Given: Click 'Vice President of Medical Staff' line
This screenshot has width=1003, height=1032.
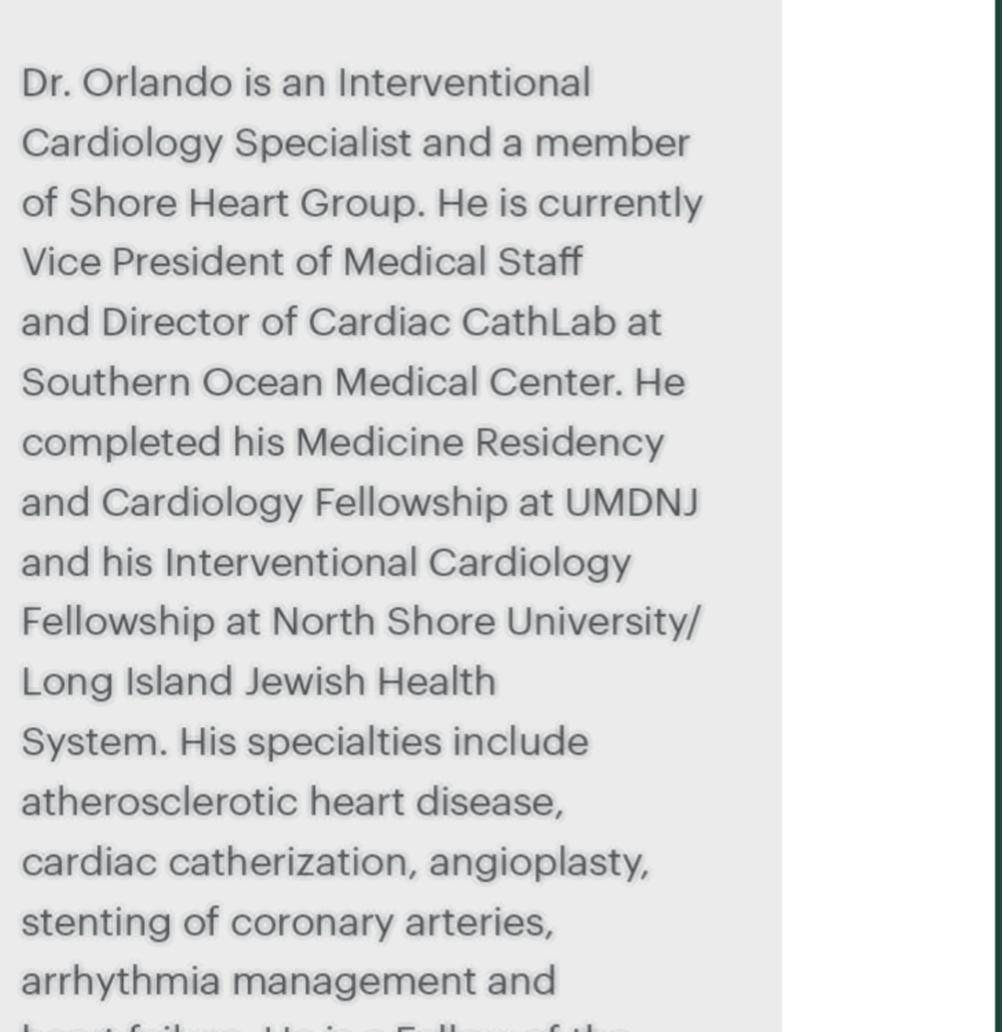Looking at the screenshot, I should click(x=301, y=263).
